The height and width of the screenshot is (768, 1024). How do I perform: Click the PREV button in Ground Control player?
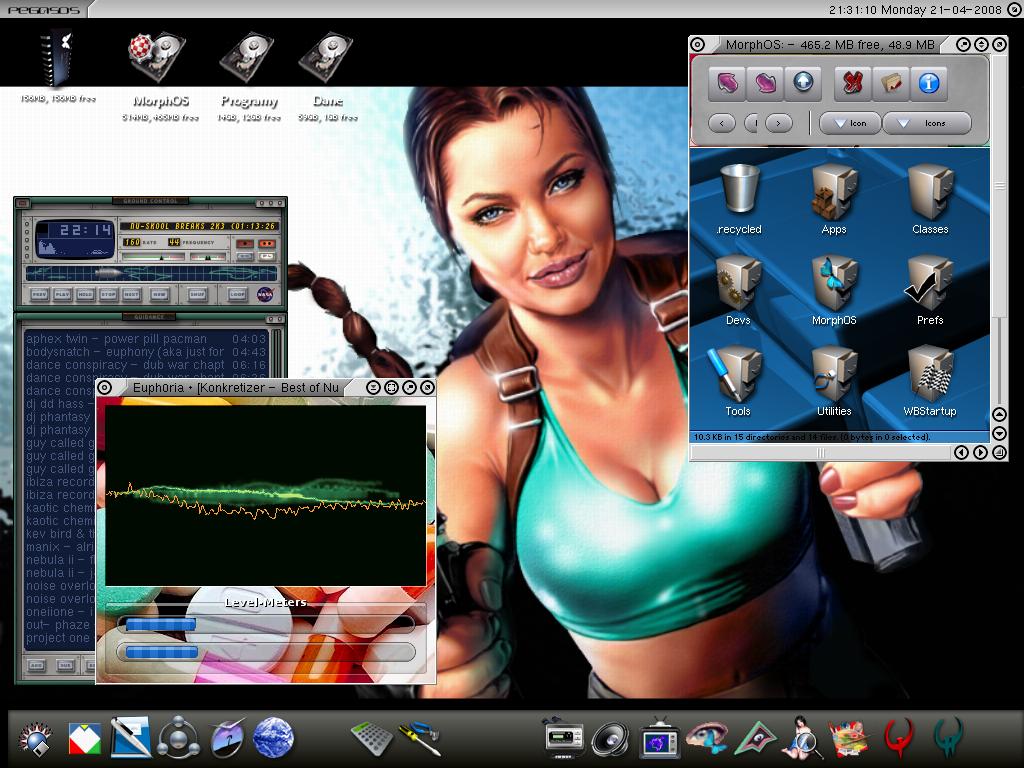40,295
